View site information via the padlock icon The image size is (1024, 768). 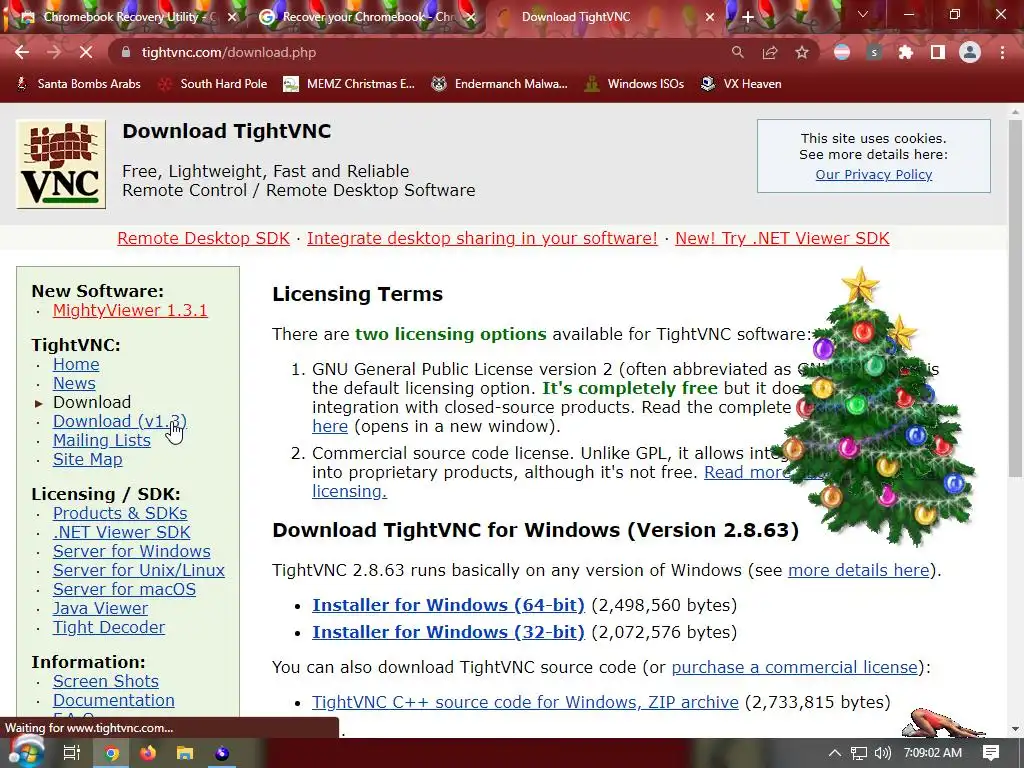pyautogui.click(x=127, y=52)
